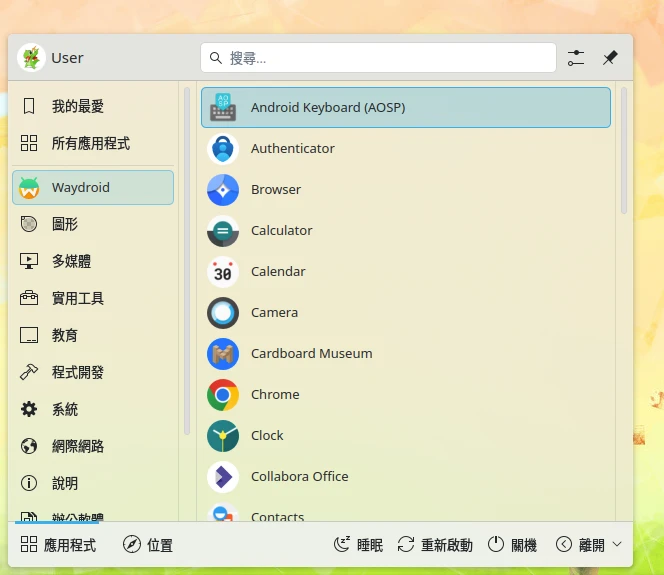
Task: Click the User avatar picture
Action: tap(31, 58)
